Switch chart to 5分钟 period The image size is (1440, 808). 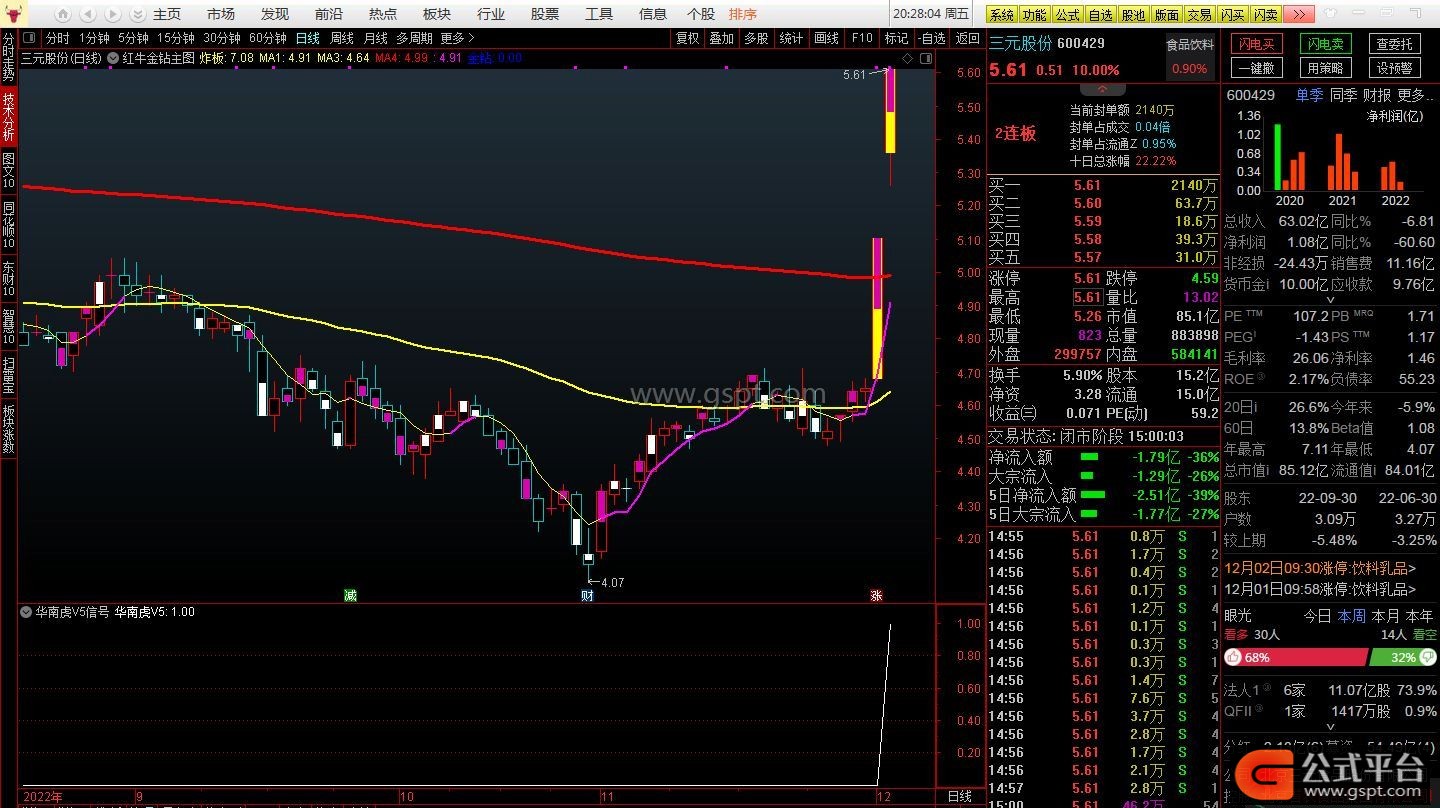pos(133,38)
